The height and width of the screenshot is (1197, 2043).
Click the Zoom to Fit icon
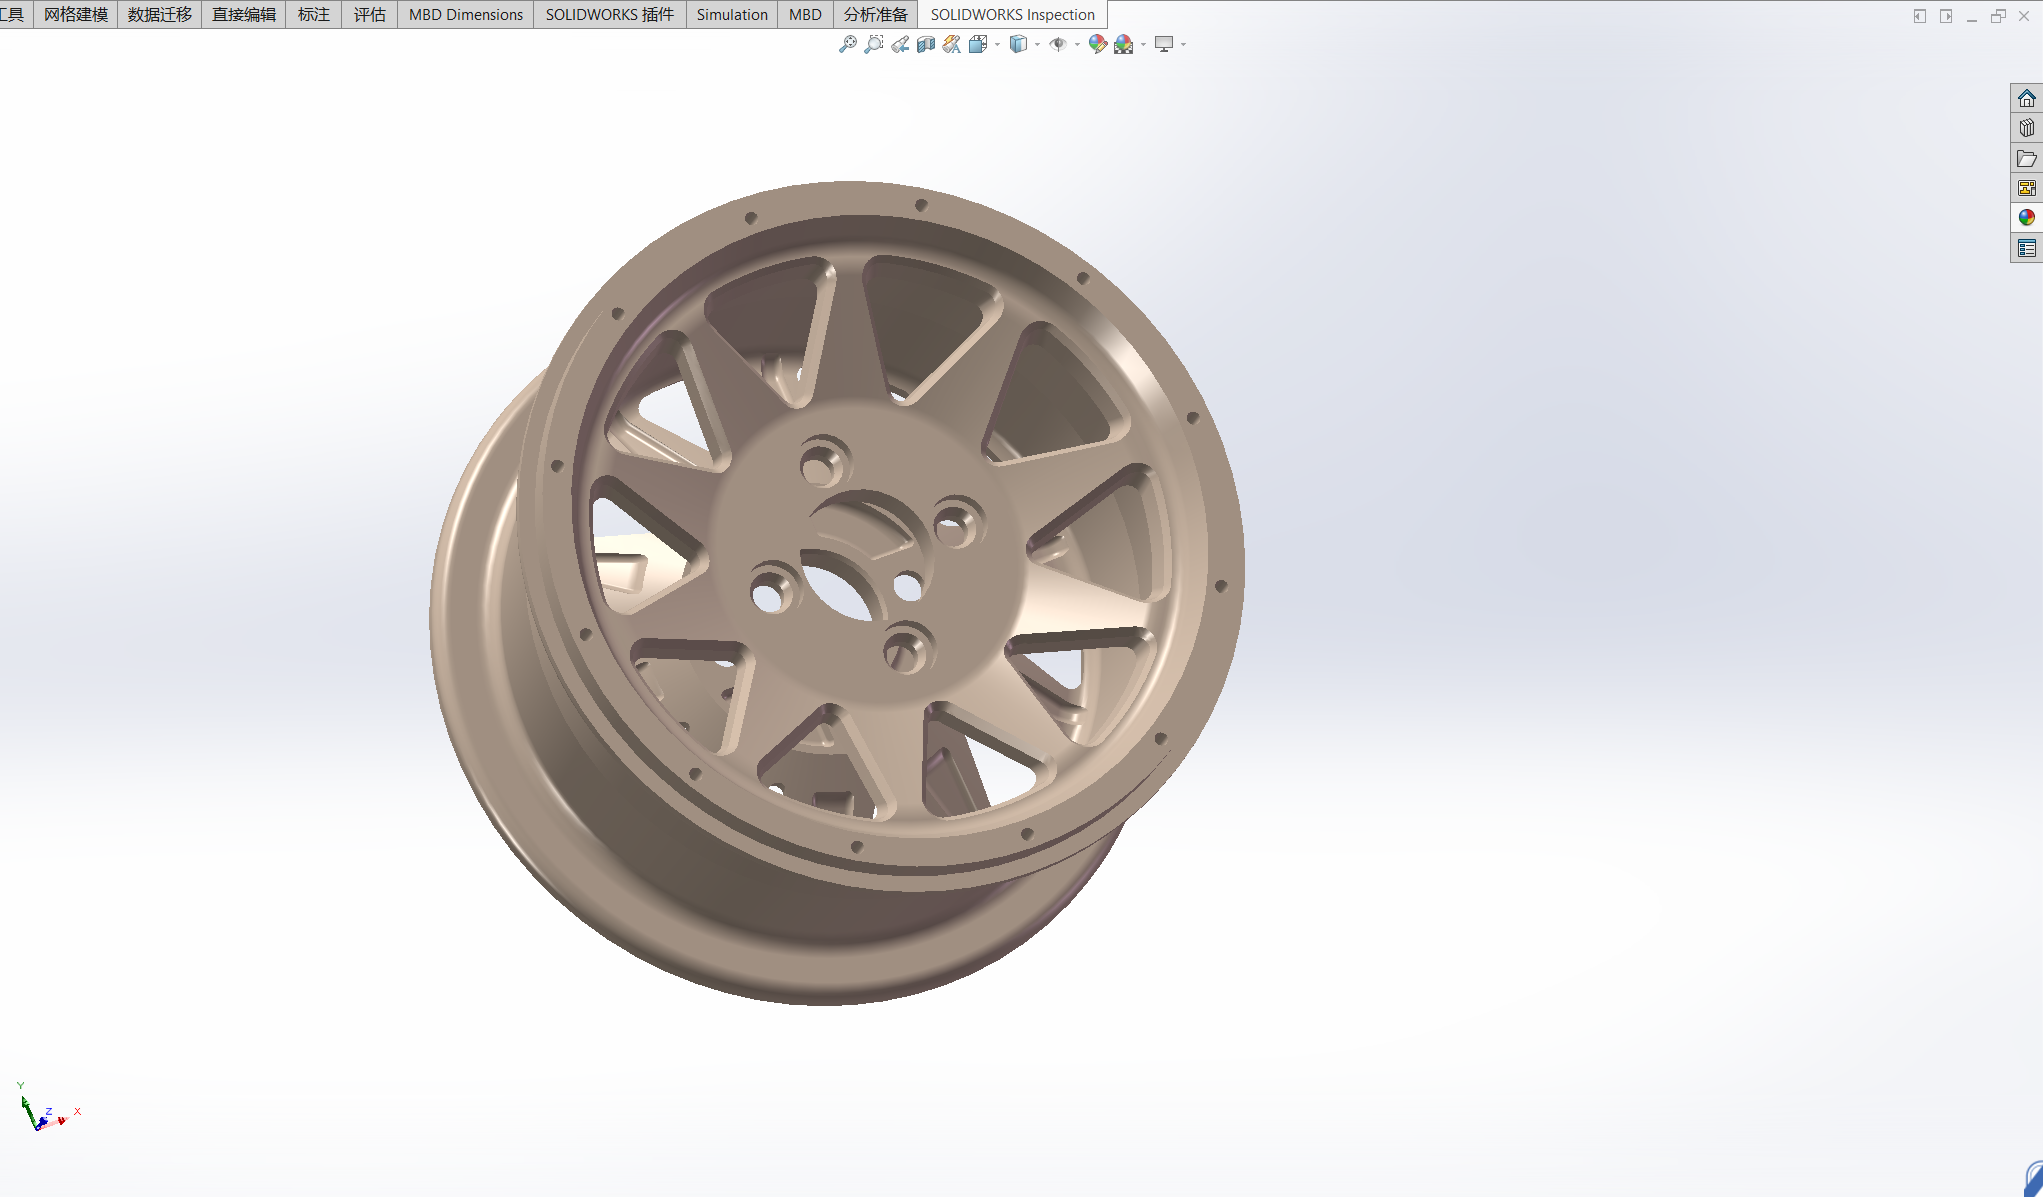[847, 44]
